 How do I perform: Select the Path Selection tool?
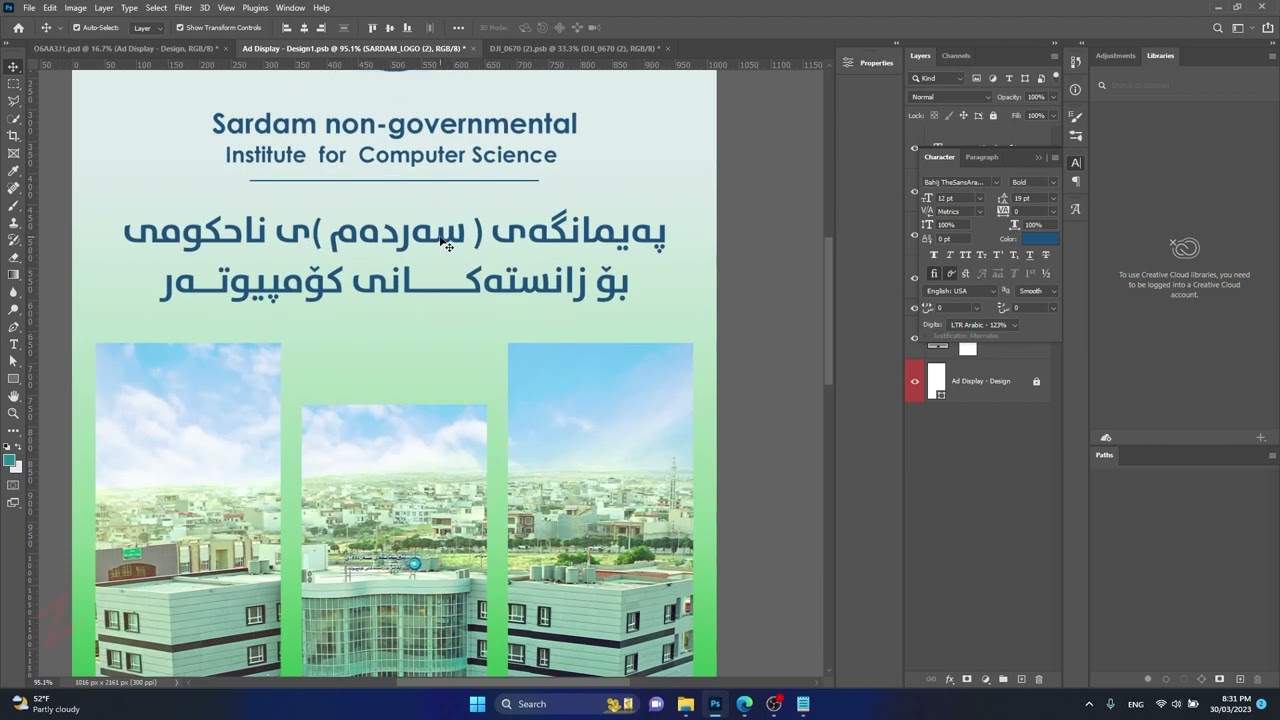point(13,361)
